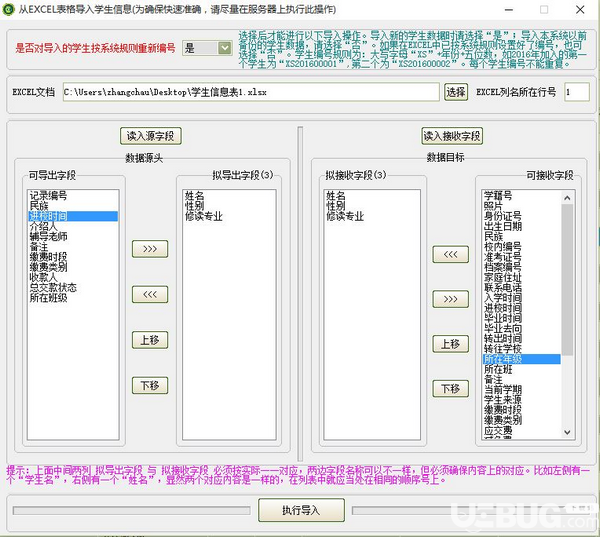
Task: Select 所在年级 in 可接收字段 list
Action: 522,359
